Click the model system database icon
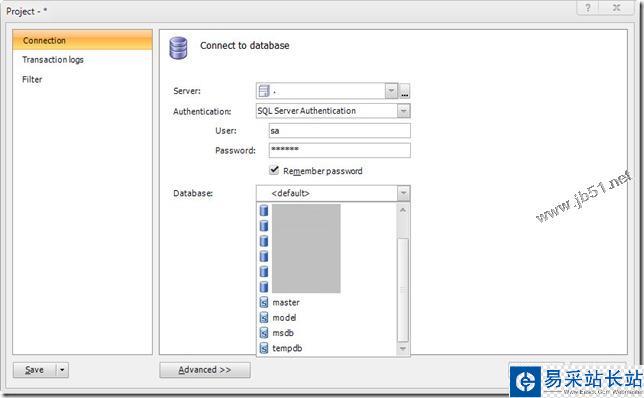The width and height of the screenshot is (644, 398). 264,318
